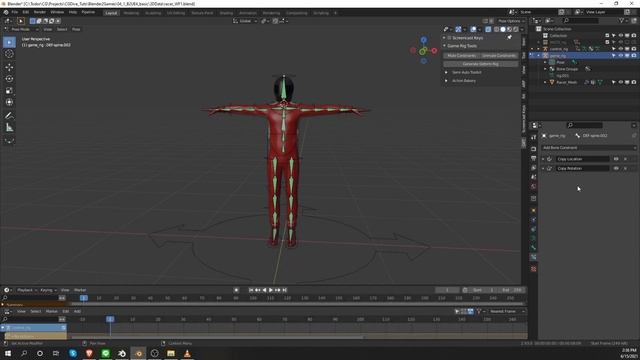
Task: Select the Move tool in viewport toolbar
Action: click(x=9, y=67)
